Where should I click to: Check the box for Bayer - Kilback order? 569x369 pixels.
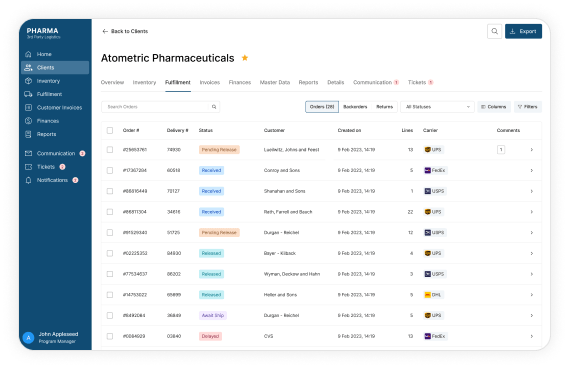(x=110, y=253)
